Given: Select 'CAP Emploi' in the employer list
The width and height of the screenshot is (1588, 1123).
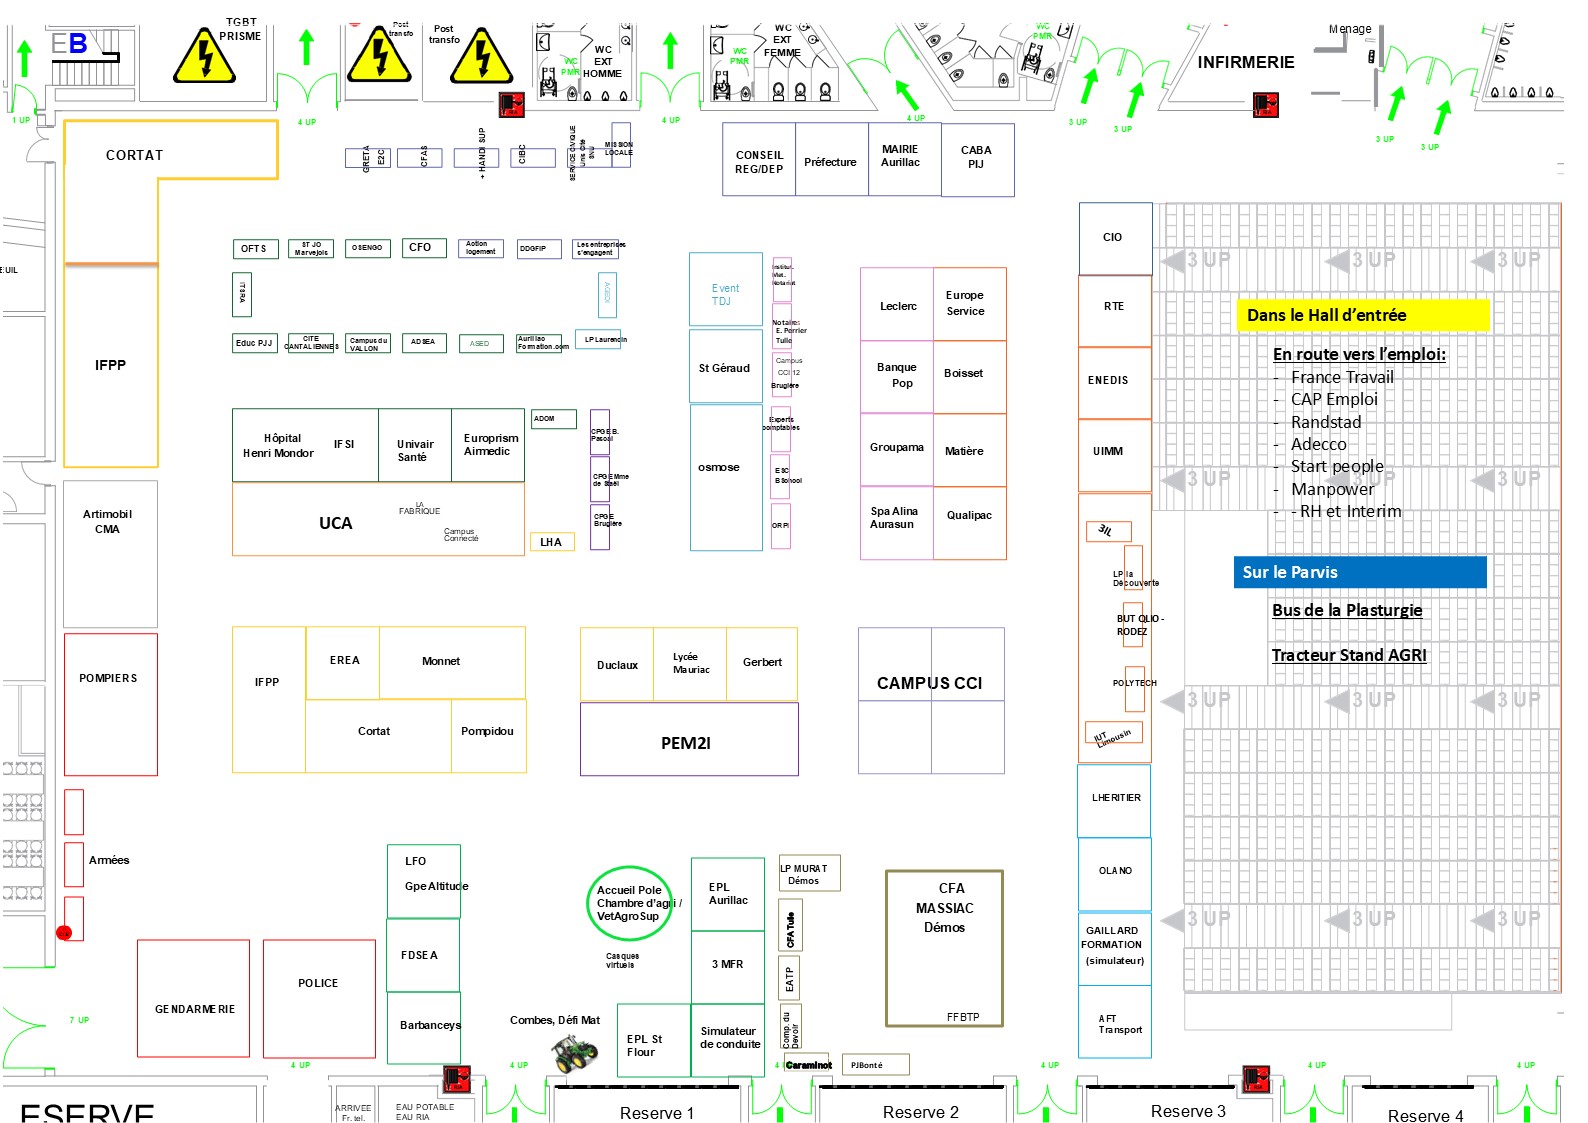Looking at the screenshot, I should [x=1334, y=399].
